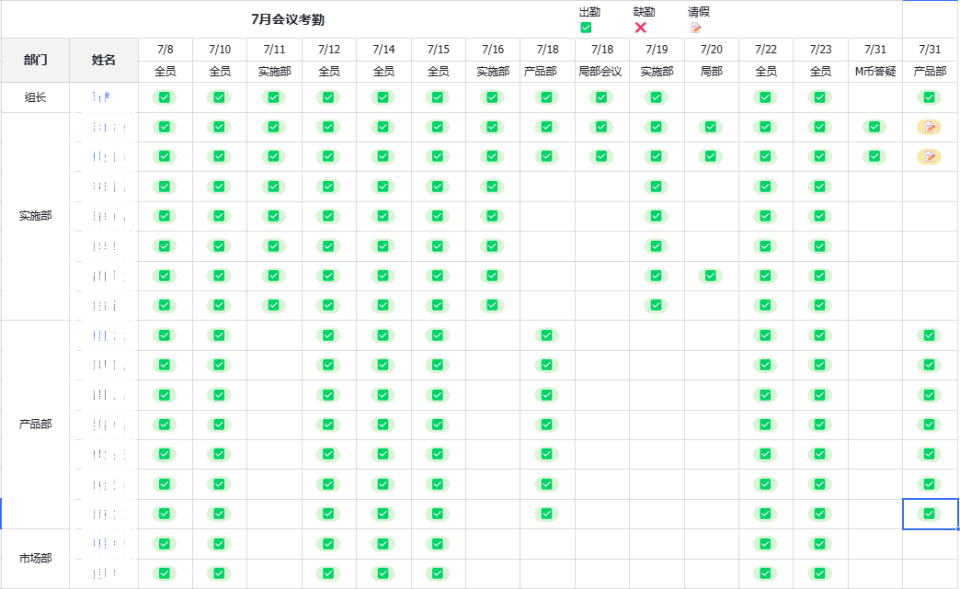Toggle checkbox in the blue-outlined selected cell
Viewport: 960px width, 589px height.
[x=929, y=514]
